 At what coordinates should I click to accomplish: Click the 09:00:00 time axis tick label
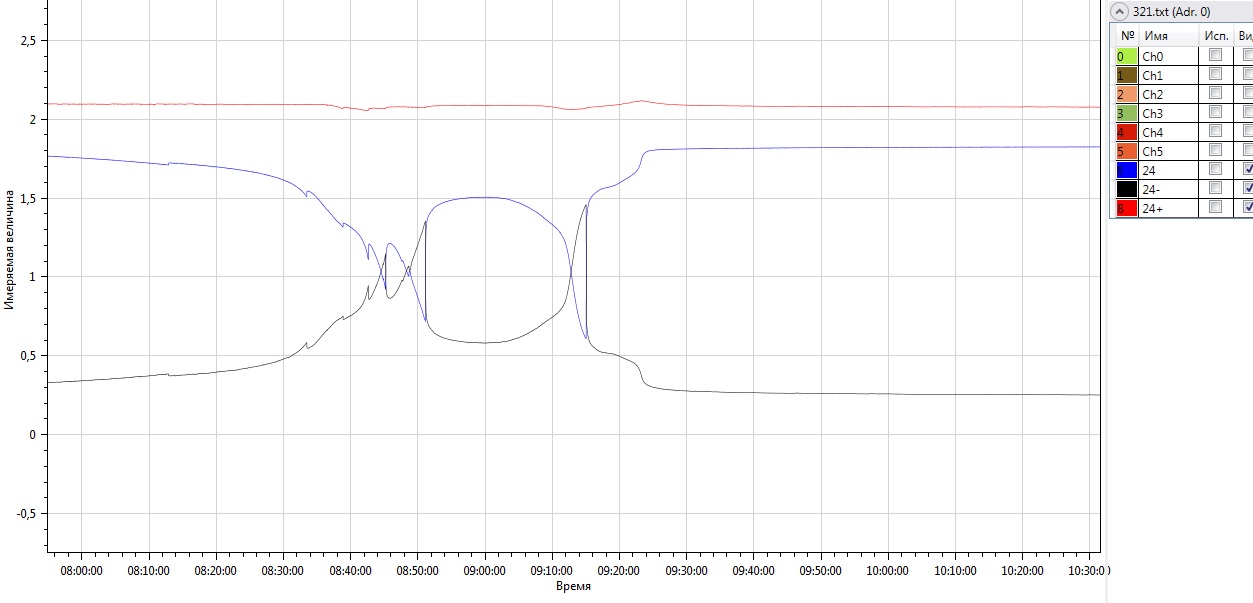point(483,571)
